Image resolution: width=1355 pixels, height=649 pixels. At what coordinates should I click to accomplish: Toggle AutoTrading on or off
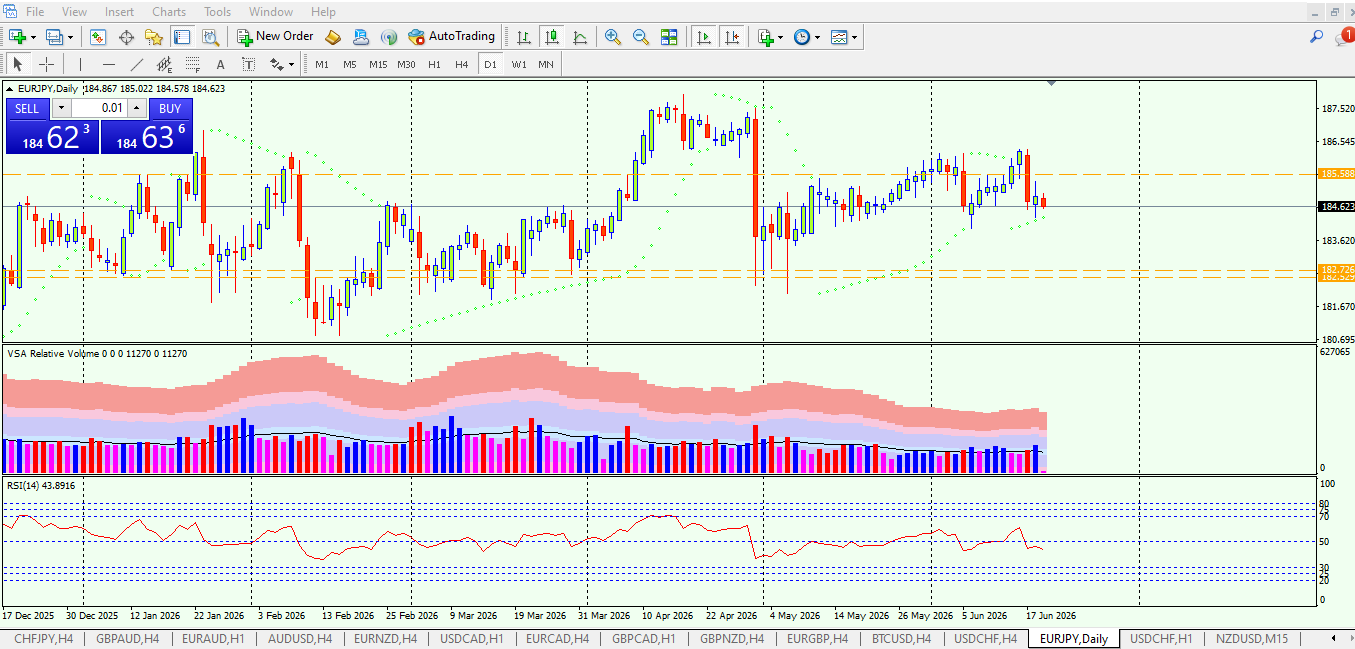[452, 37]
